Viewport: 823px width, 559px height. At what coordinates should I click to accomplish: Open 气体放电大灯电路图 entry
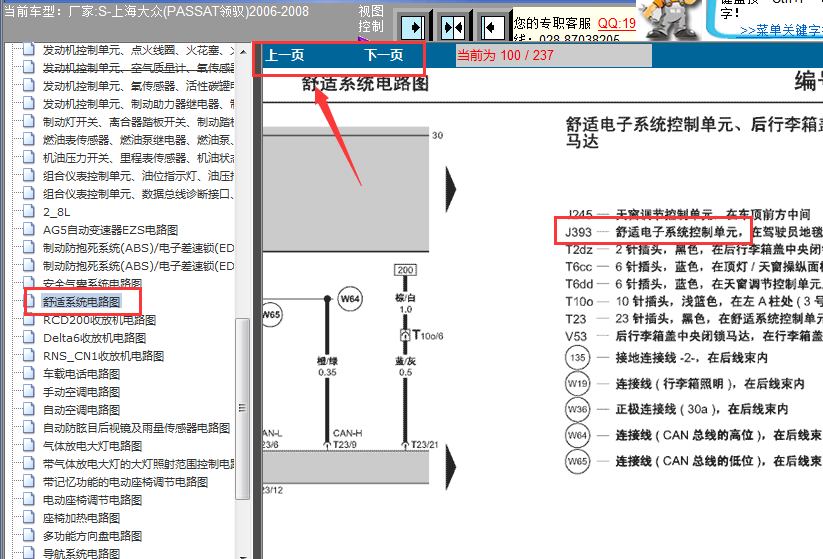pos(92,446)
